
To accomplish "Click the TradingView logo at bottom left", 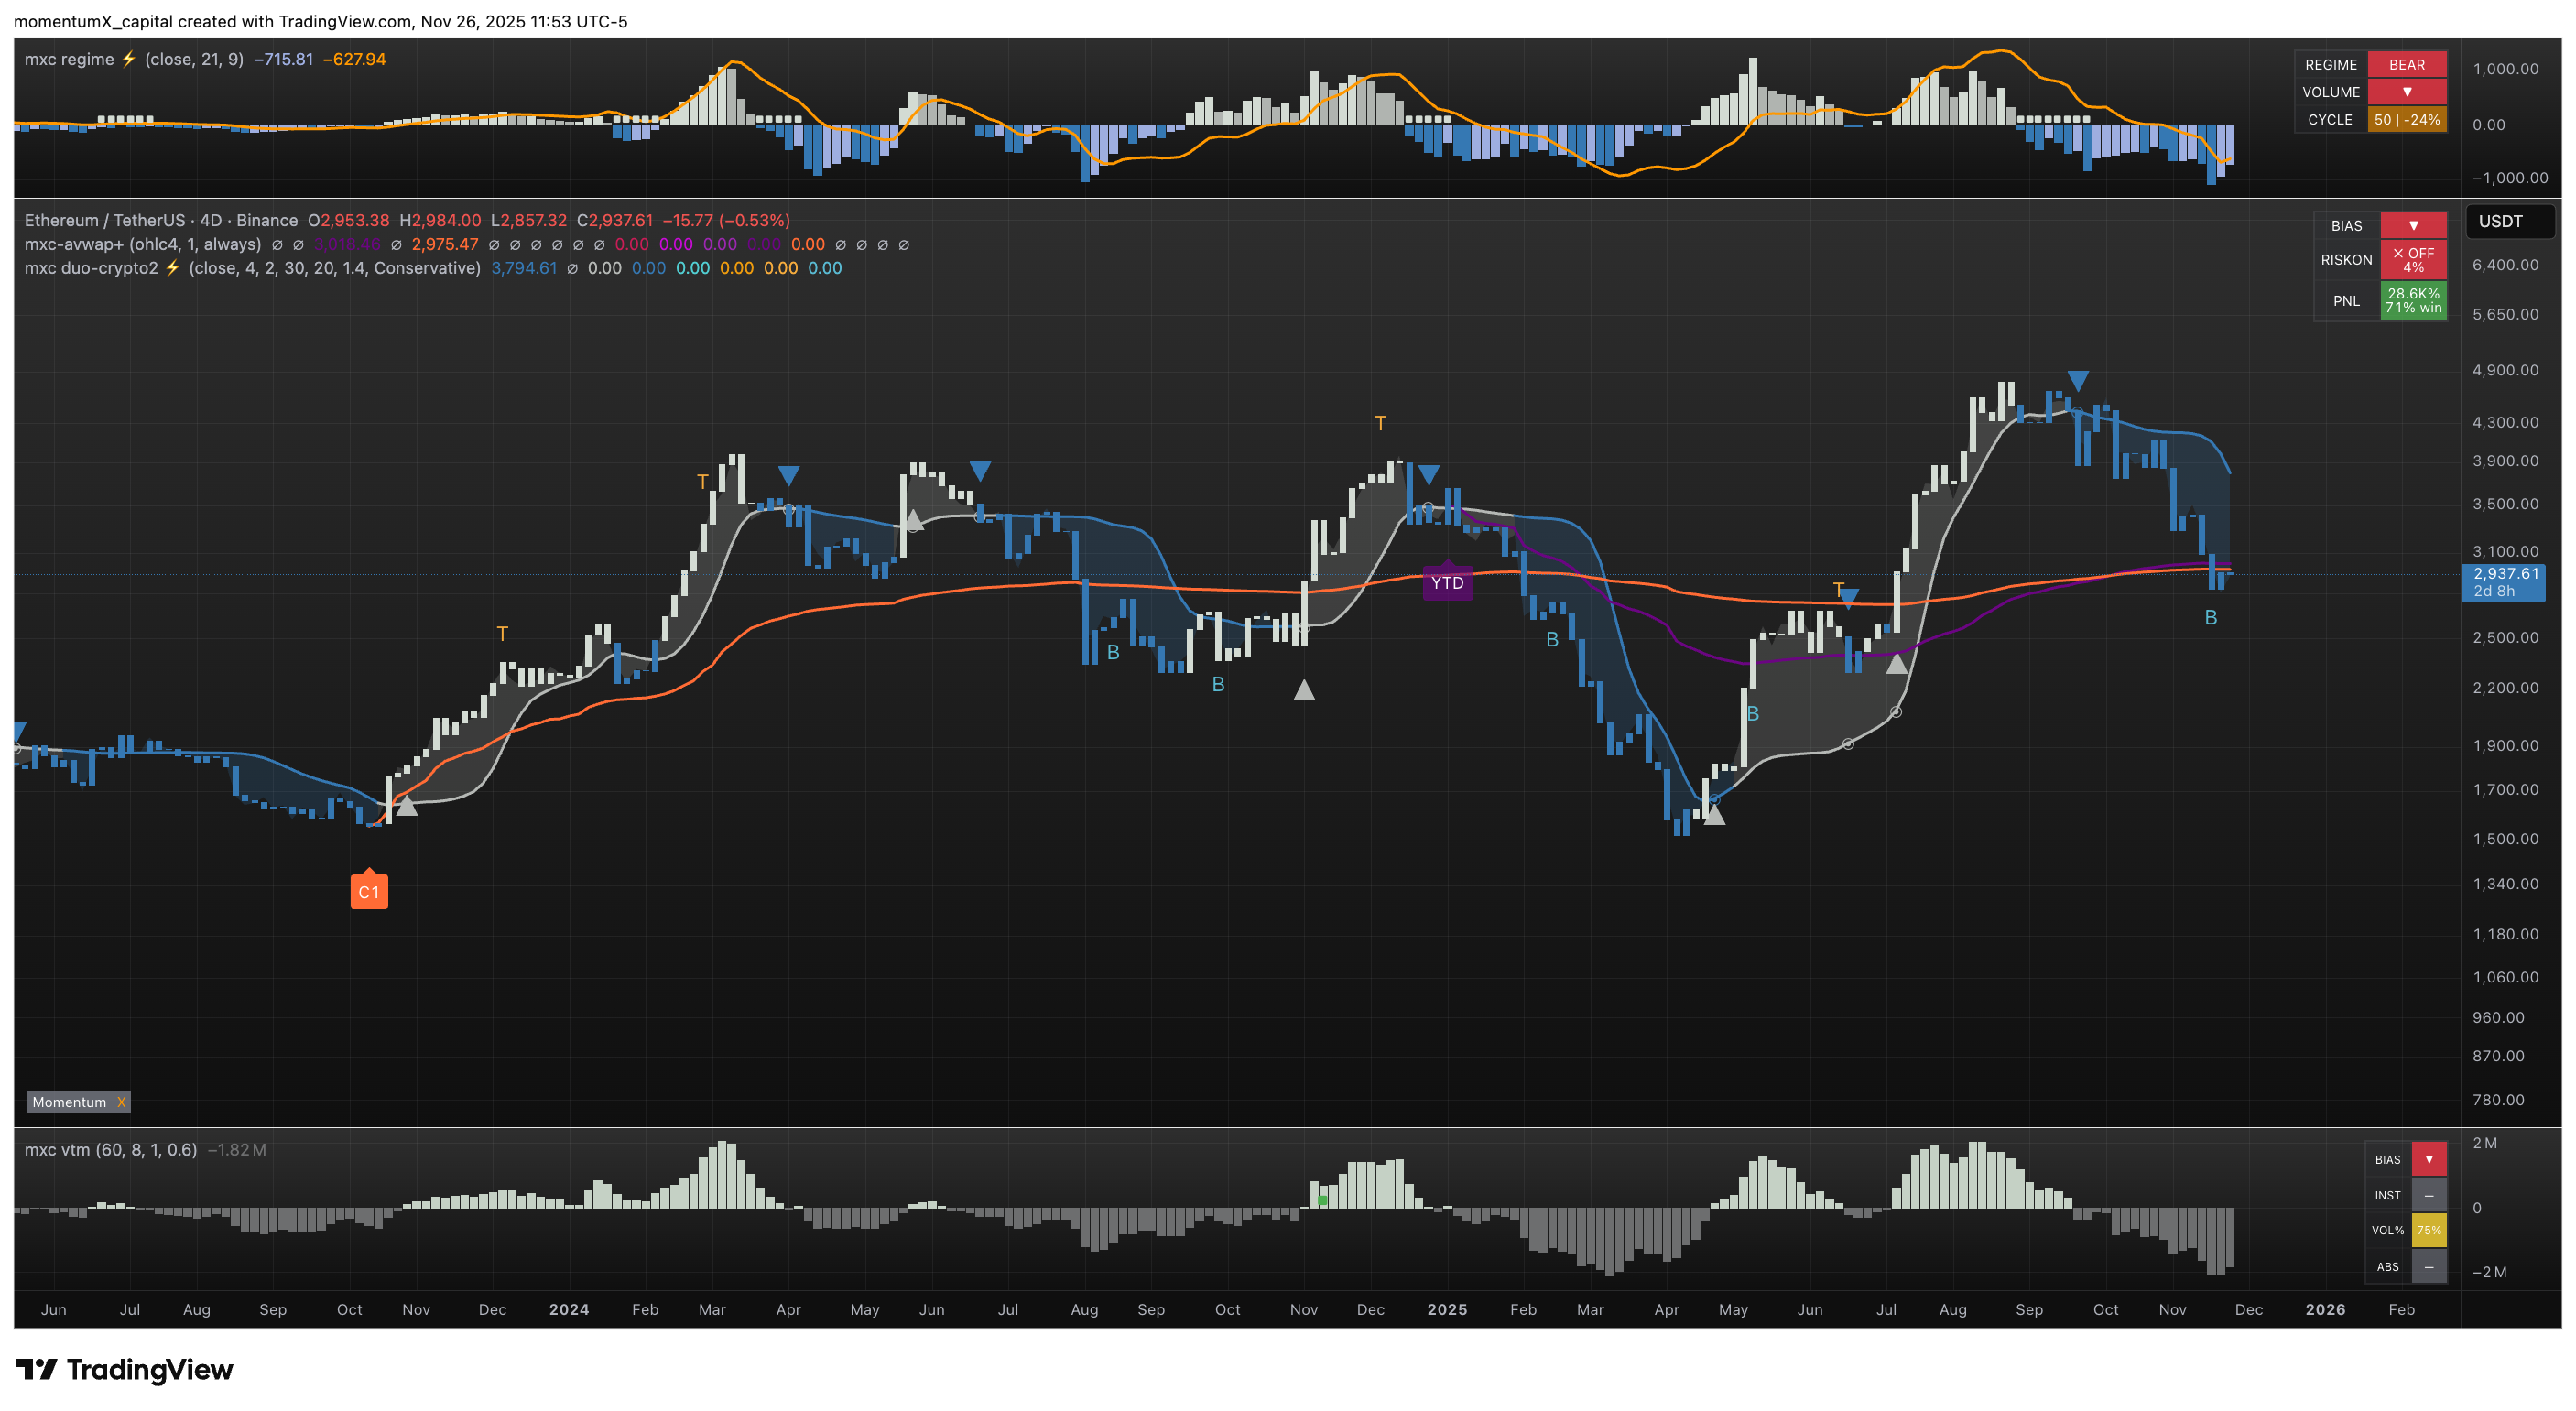I will tap(125, 1369).
